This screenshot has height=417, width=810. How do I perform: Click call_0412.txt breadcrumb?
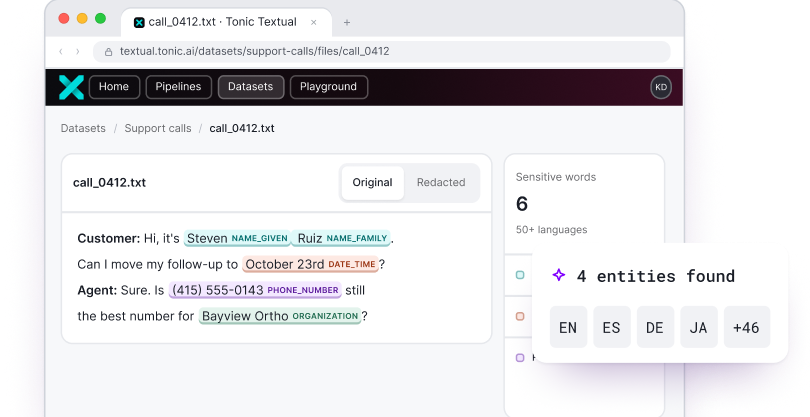(x=242, y=128)
